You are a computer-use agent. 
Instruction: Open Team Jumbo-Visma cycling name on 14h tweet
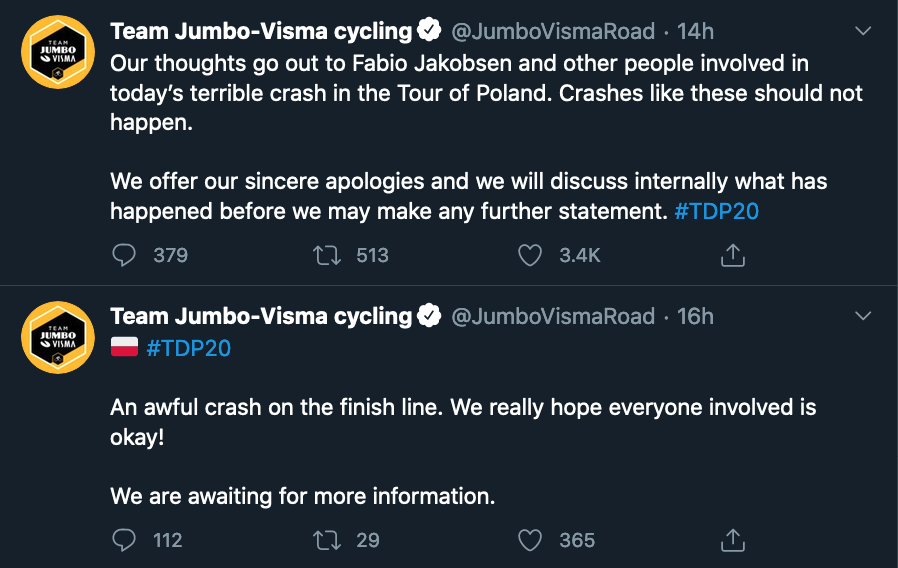point(261,31)
